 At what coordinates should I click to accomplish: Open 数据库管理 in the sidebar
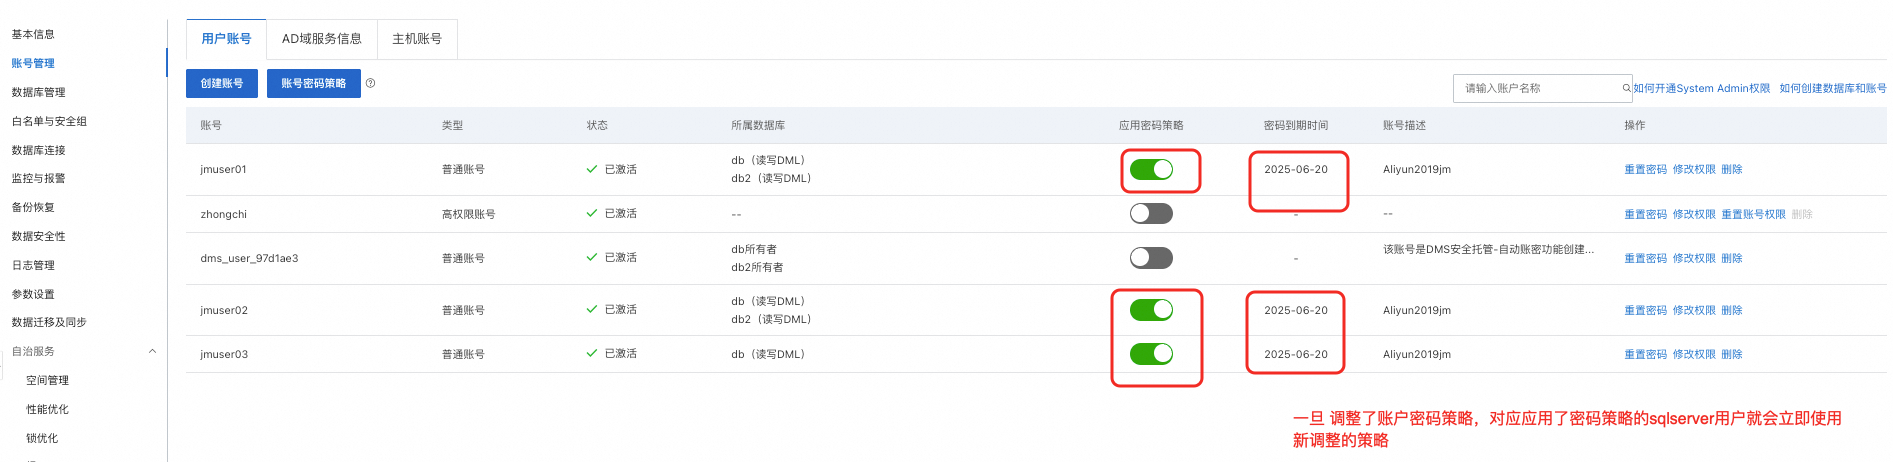(38, 92)
